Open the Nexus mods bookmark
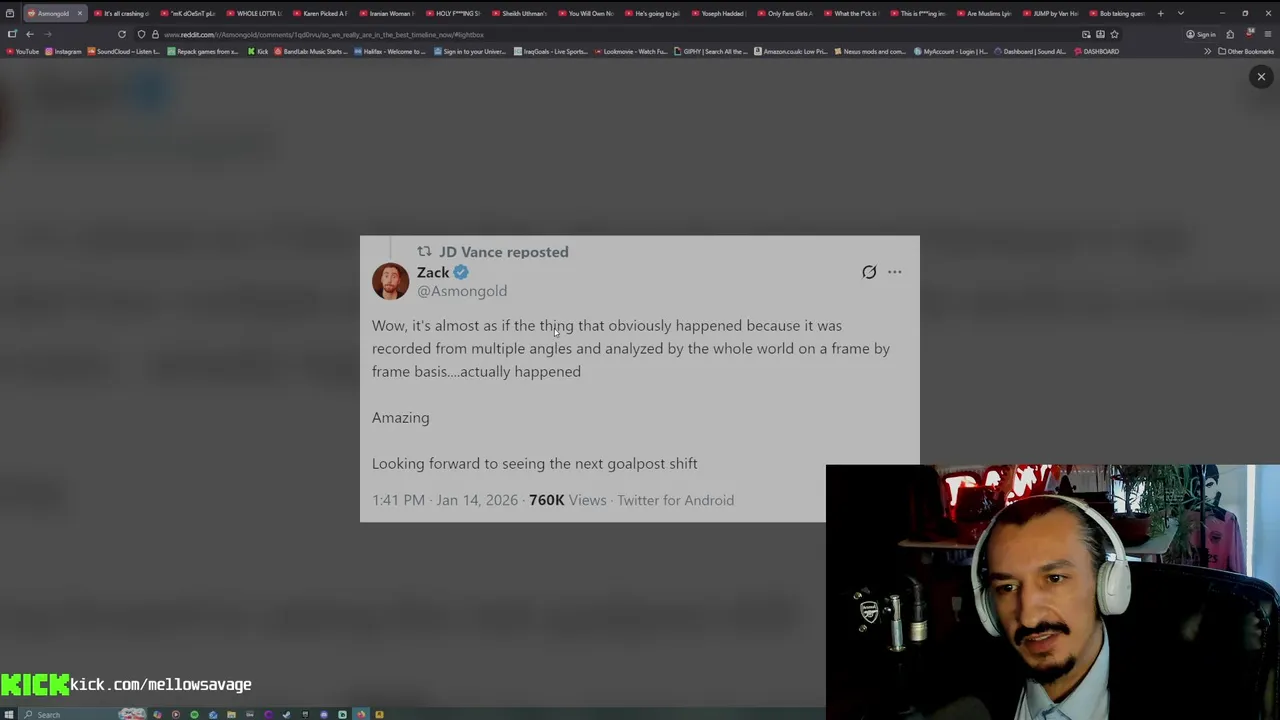Image resolution: width=1280 pixels, height=720 pixels. 869,51
